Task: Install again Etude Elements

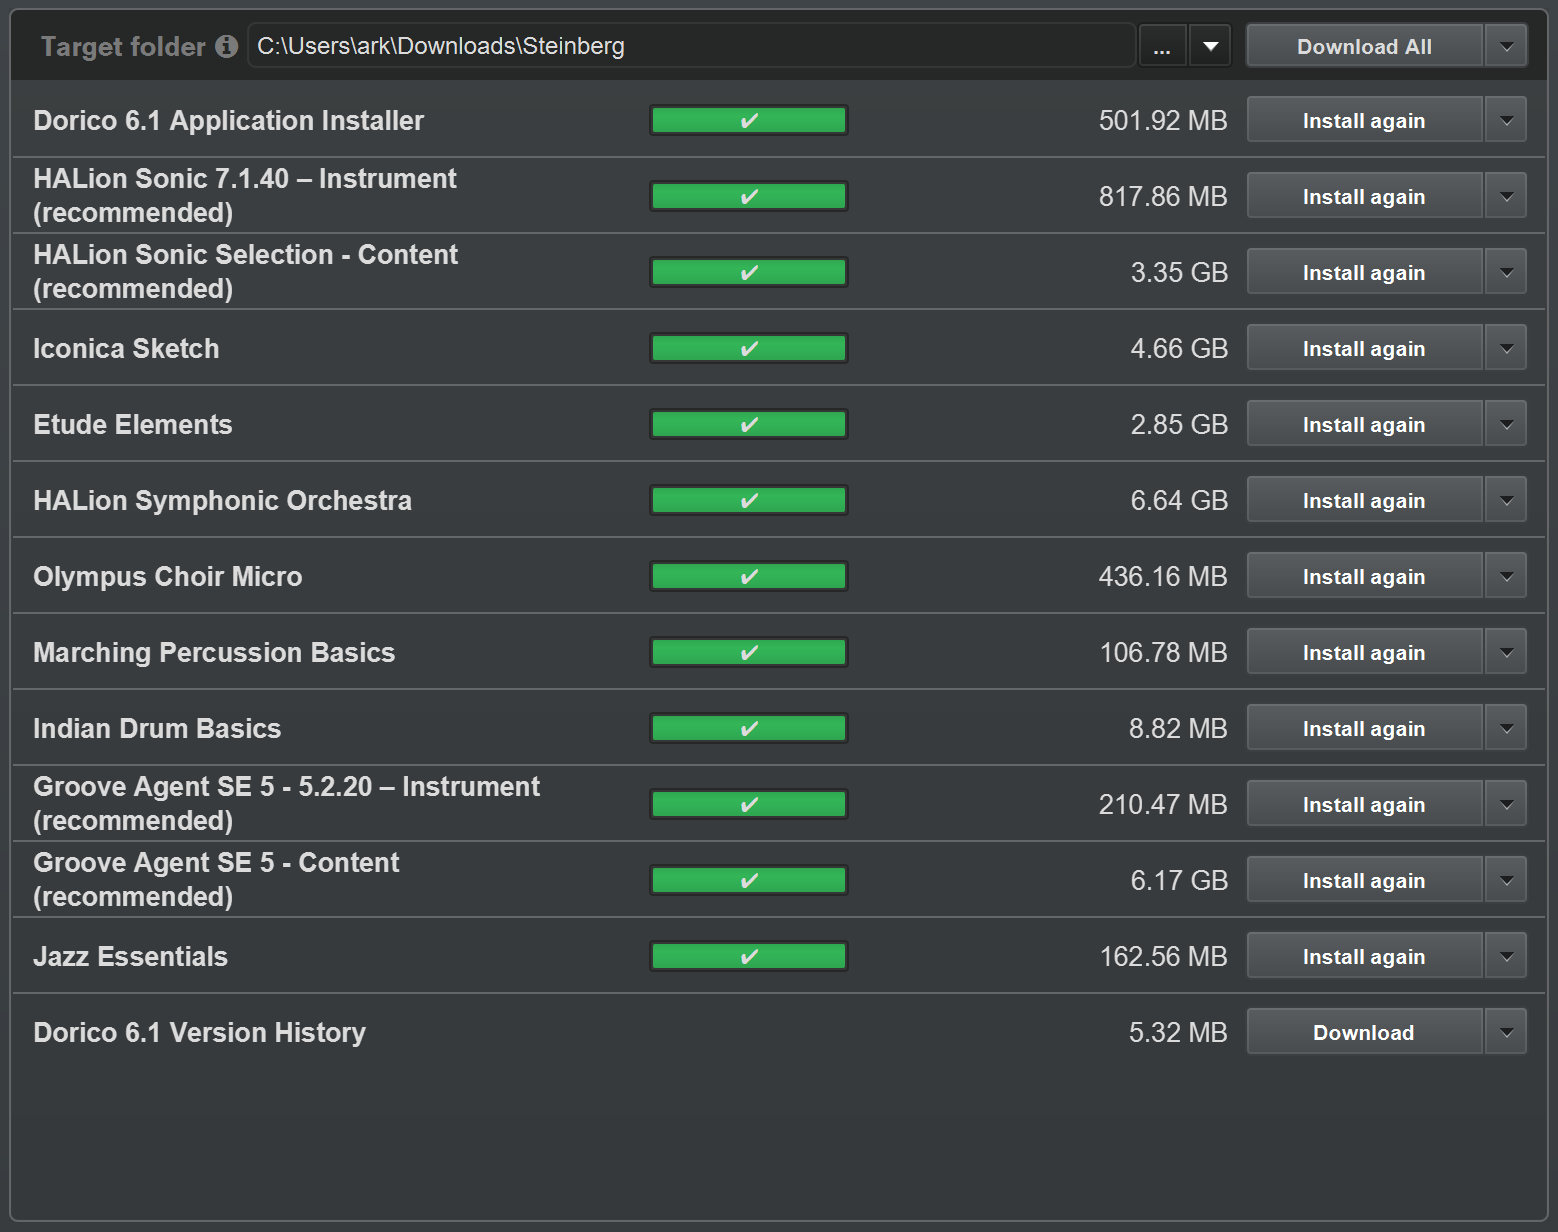Action: pos(1364,424)
